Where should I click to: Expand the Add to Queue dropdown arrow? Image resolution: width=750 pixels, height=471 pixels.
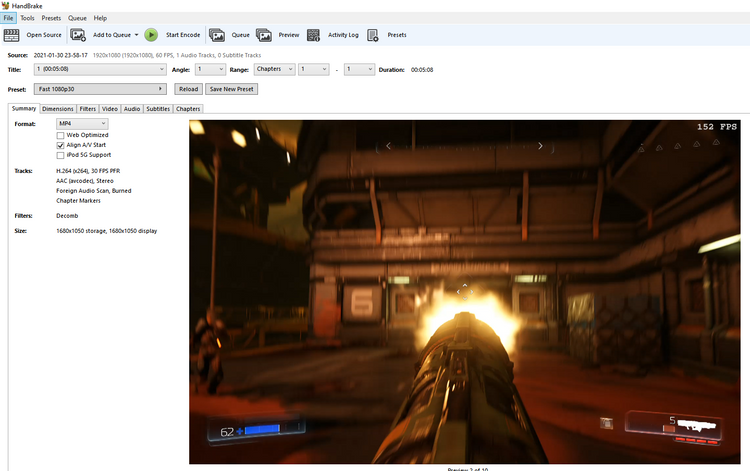(136, 35)
